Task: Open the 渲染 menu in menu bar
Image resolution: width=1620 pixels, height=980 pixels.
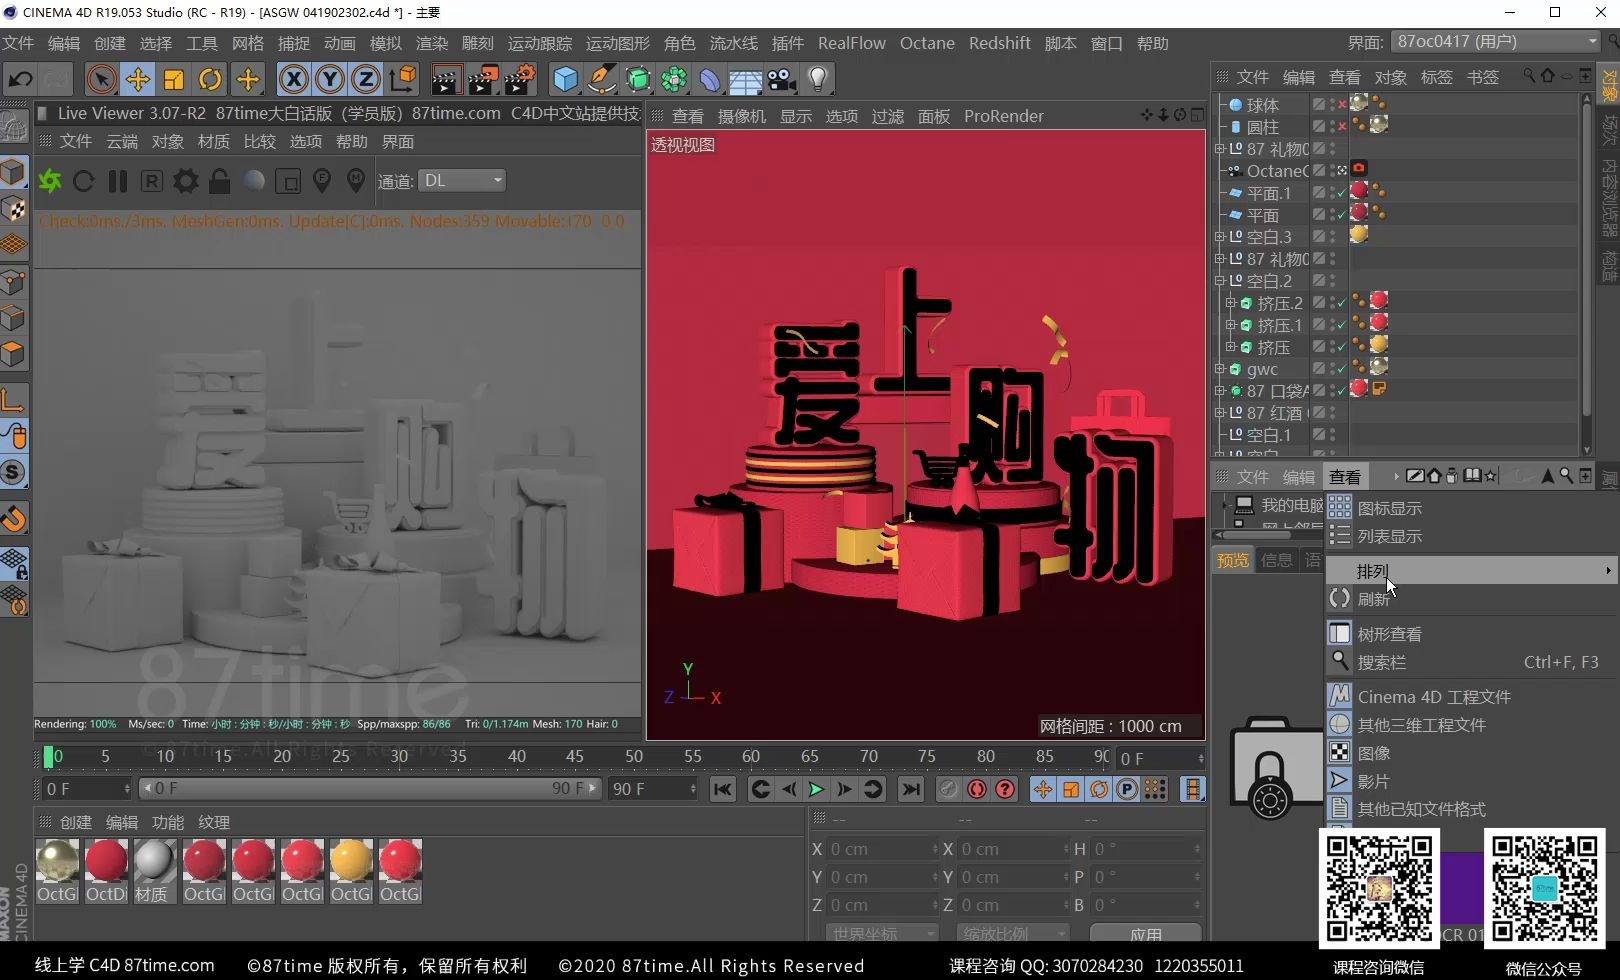Action: coord(432,43)
